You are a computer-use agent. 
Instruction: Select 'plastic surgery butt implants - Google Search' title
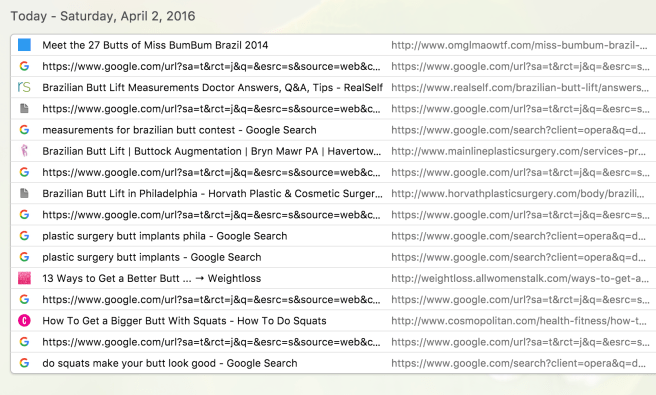tap(152, 257)
